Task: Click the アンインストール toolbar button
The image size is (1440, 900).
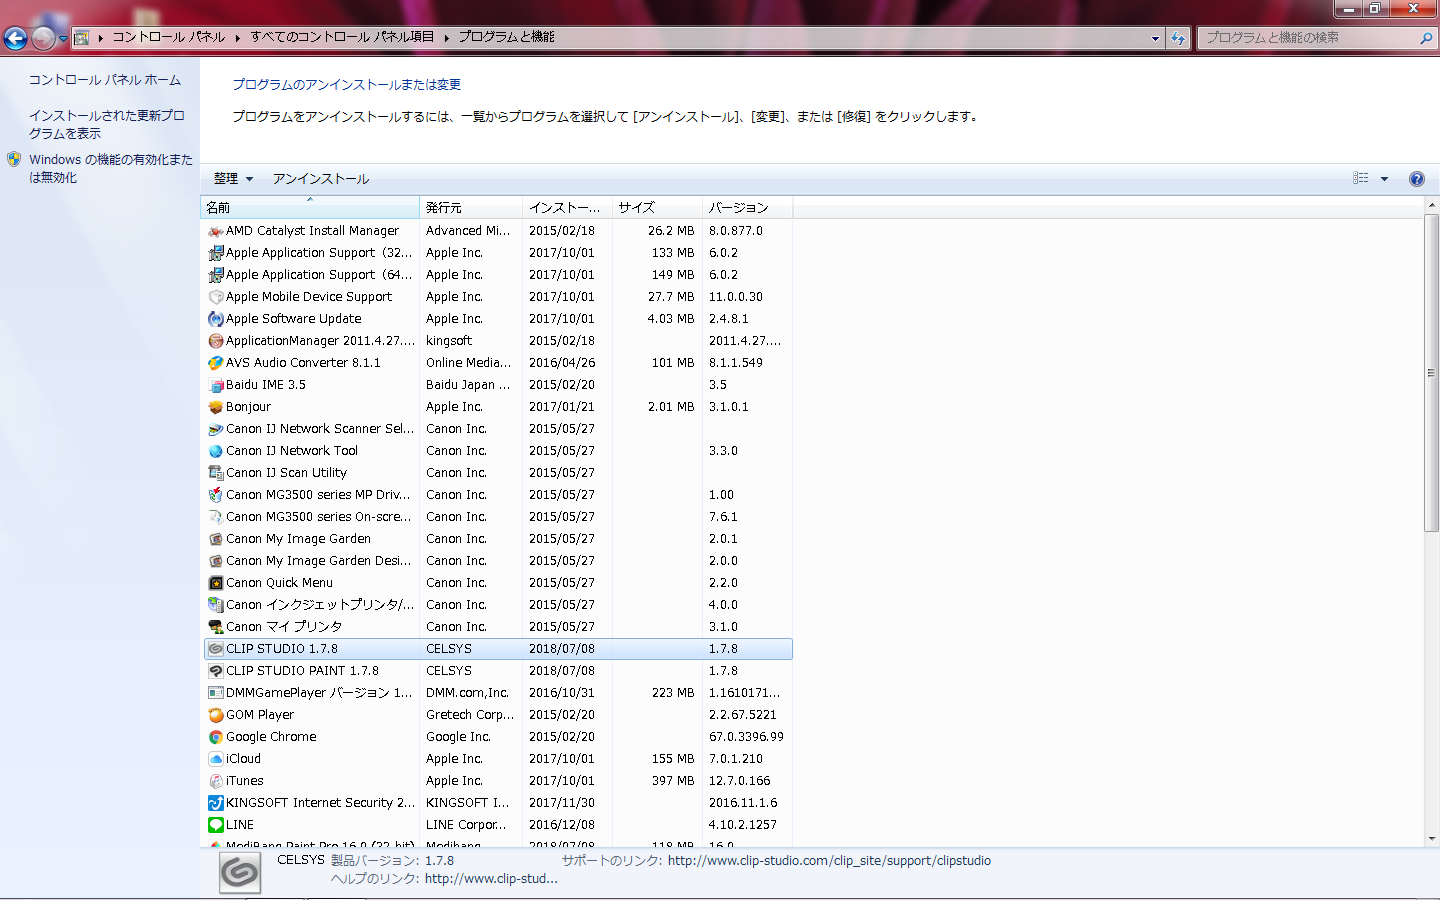Action: (x=321, y=179)
